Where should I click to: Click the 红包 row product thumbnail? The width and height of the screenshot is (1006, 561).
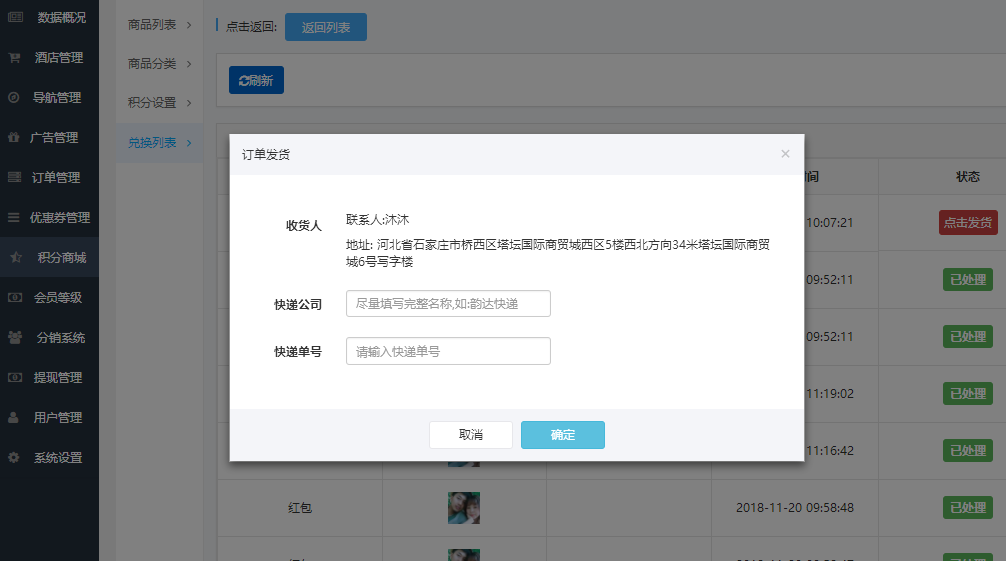click(x=464, y=508)
